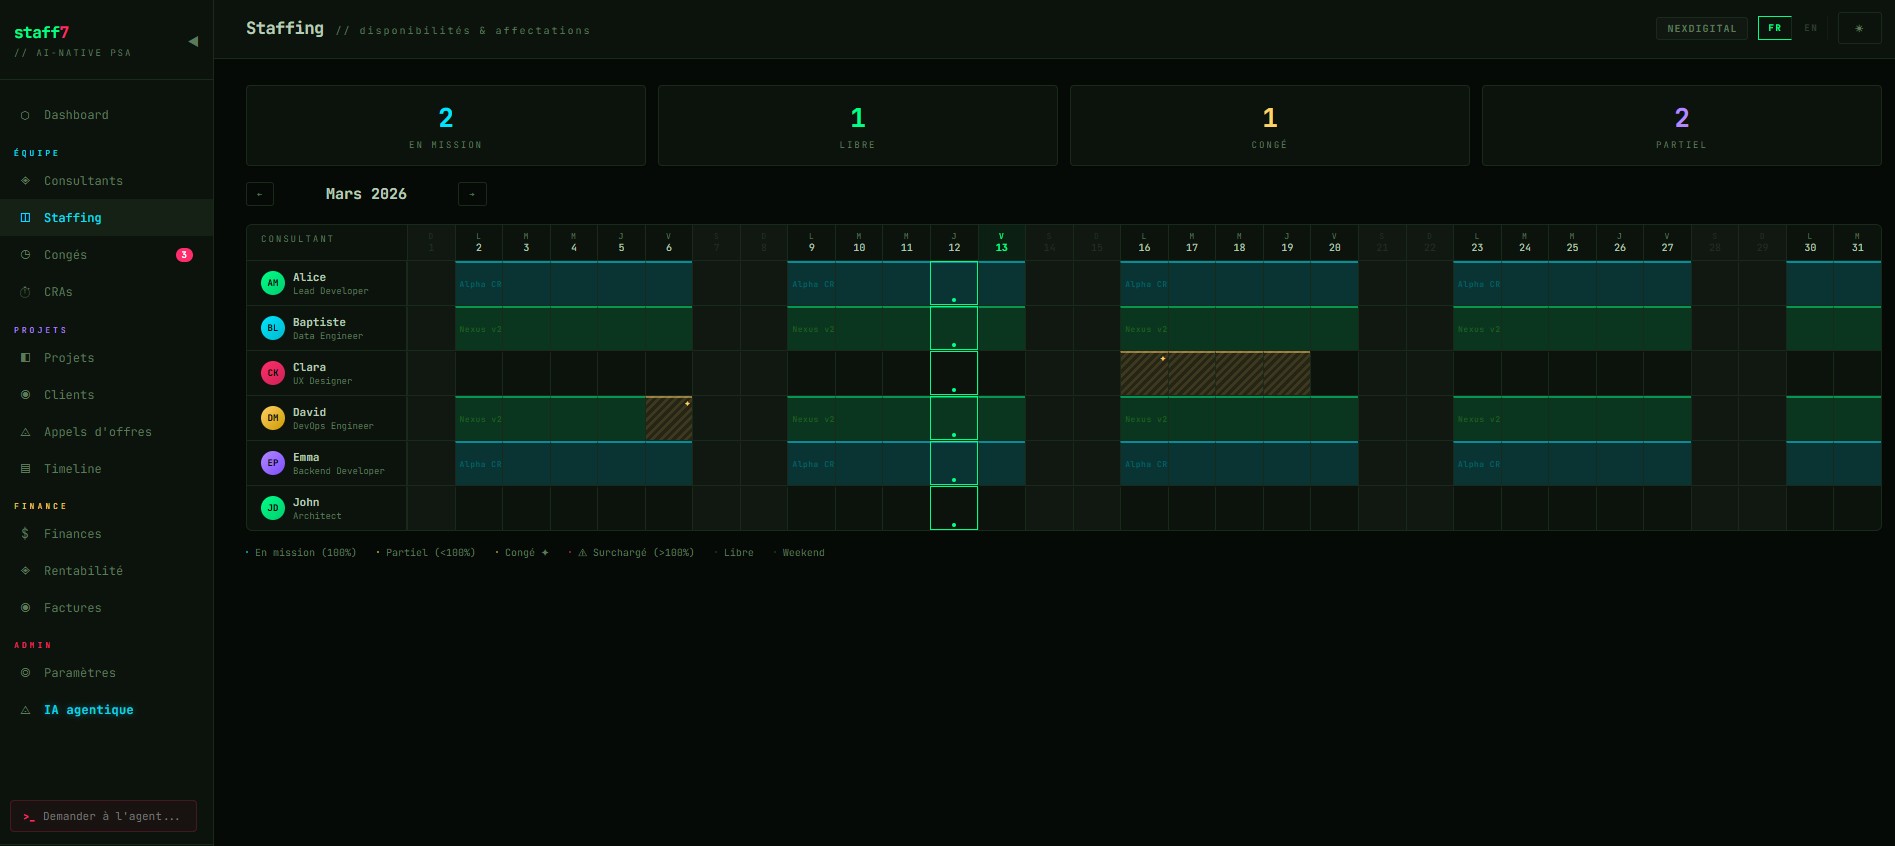Click the Libre summary card
1895x846 pixels.
click(858, 125)
